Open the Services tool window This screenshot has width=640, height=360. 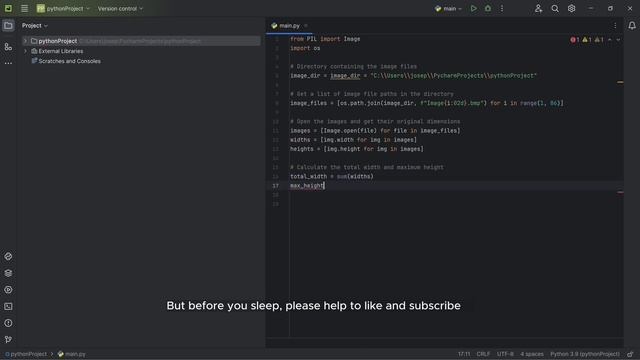(8, 290)
